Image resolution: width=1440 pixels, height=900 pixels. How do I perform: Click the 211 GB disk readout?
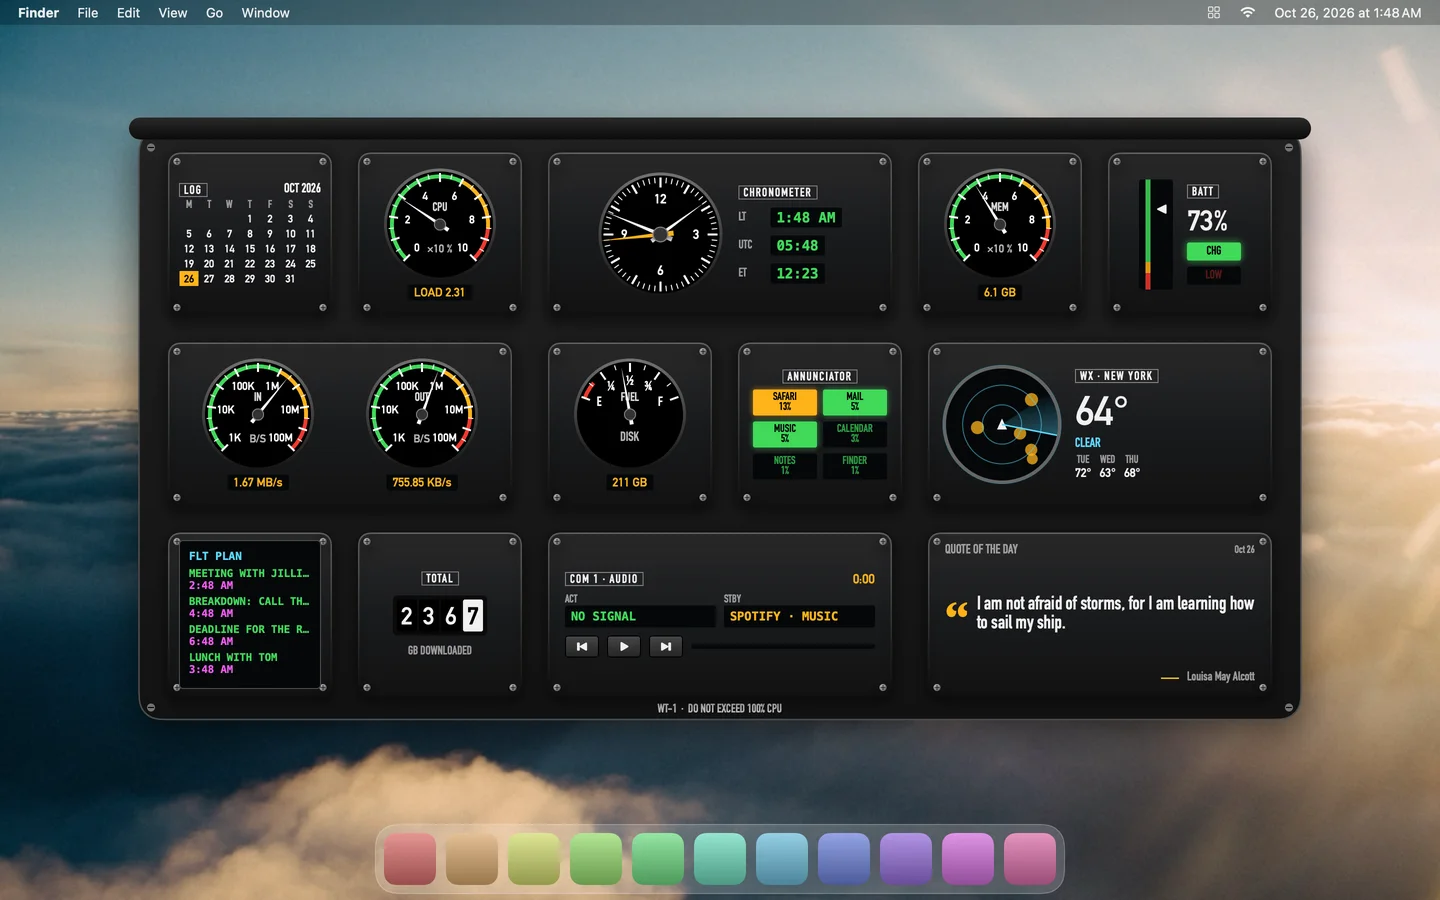click(x=630, y=482)
